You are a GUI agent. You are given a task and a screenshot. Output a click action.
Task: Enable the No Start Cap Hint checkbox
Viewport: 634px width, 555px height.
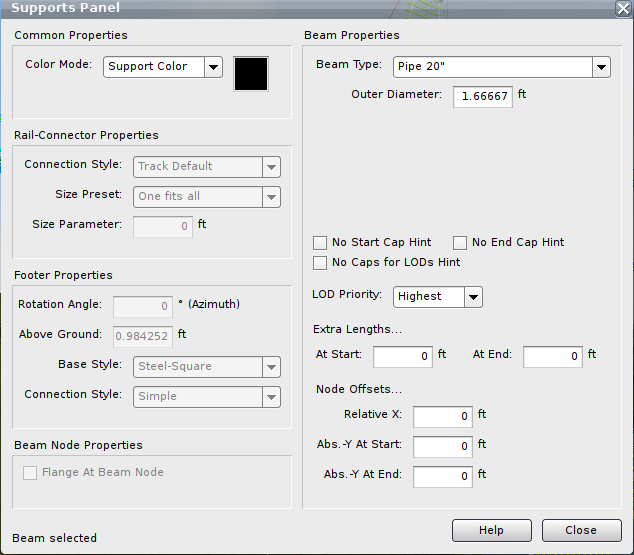(x=320, y=243)
